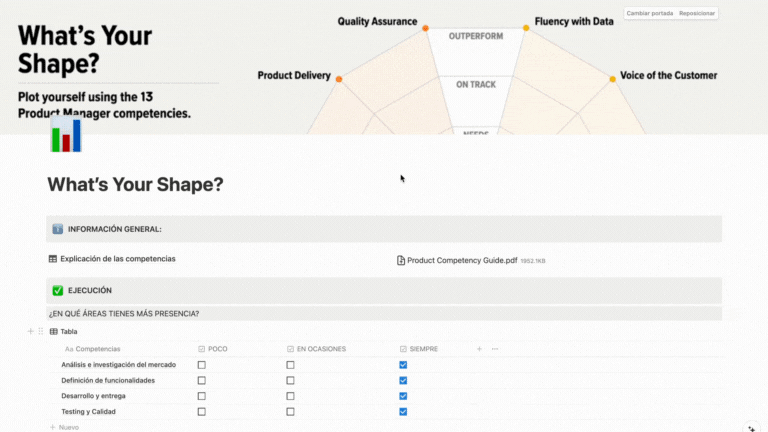Click the Definición de funcionalidades cell
Screen dimensions: 768x432
108,381
